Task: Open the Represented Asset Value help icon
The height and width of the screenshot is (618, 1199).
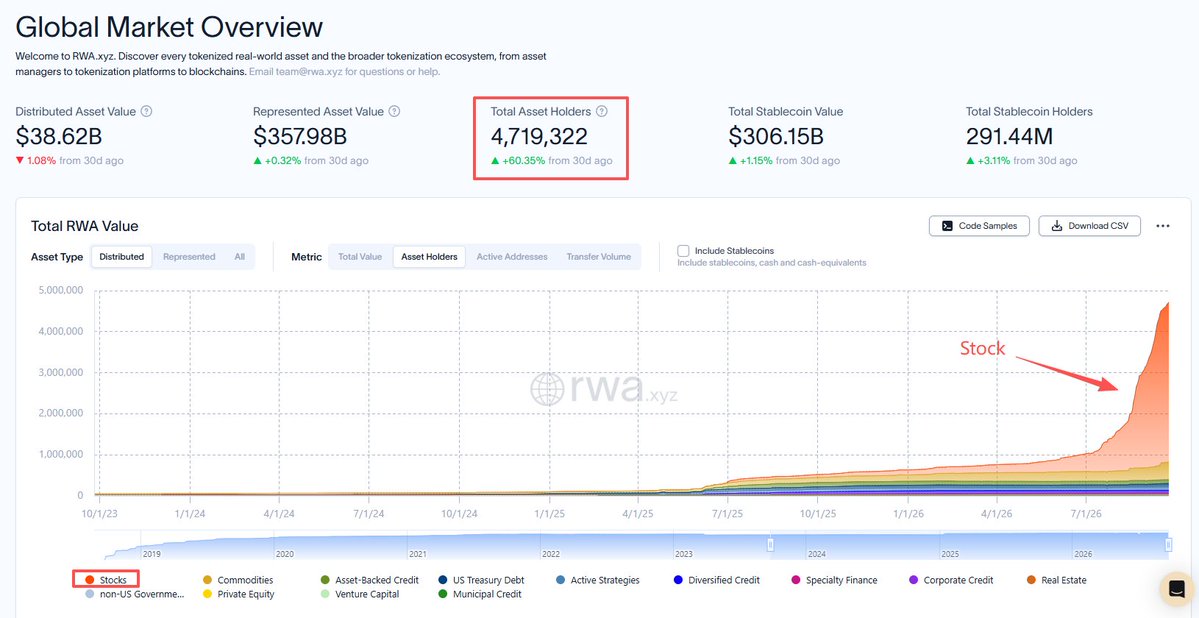Action: coord(395,111)
